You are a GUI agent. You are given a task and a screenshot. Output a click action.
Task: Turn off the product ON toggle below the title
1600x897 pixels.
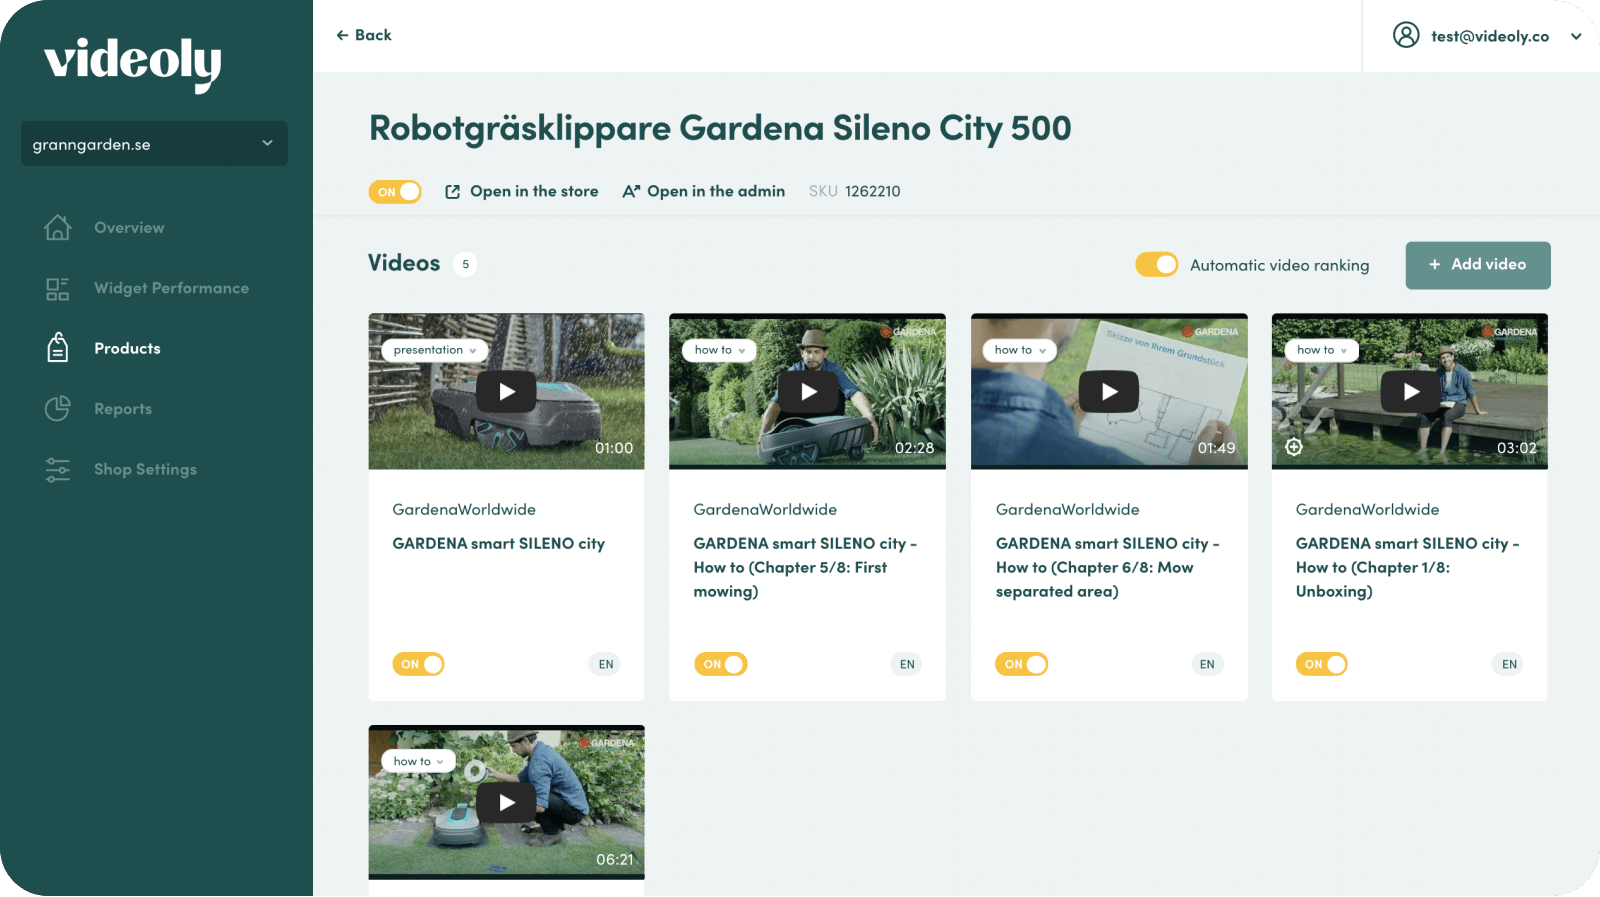click(x=395, y=192)
